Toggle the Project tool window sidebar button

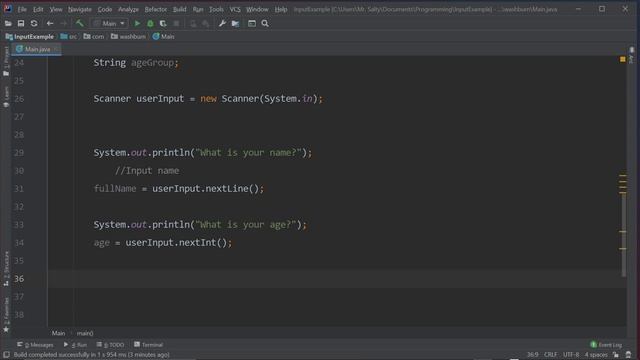(6, 61)
